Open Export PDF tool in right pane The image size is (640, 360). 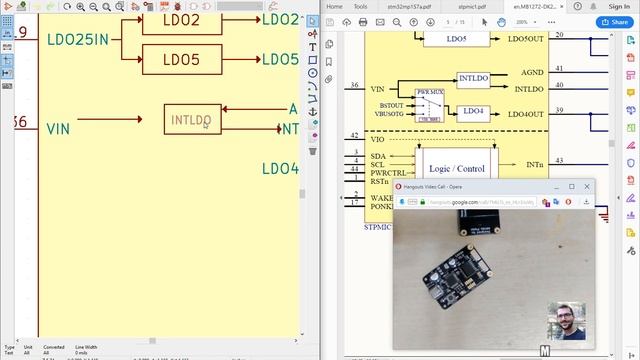(631, 40)
